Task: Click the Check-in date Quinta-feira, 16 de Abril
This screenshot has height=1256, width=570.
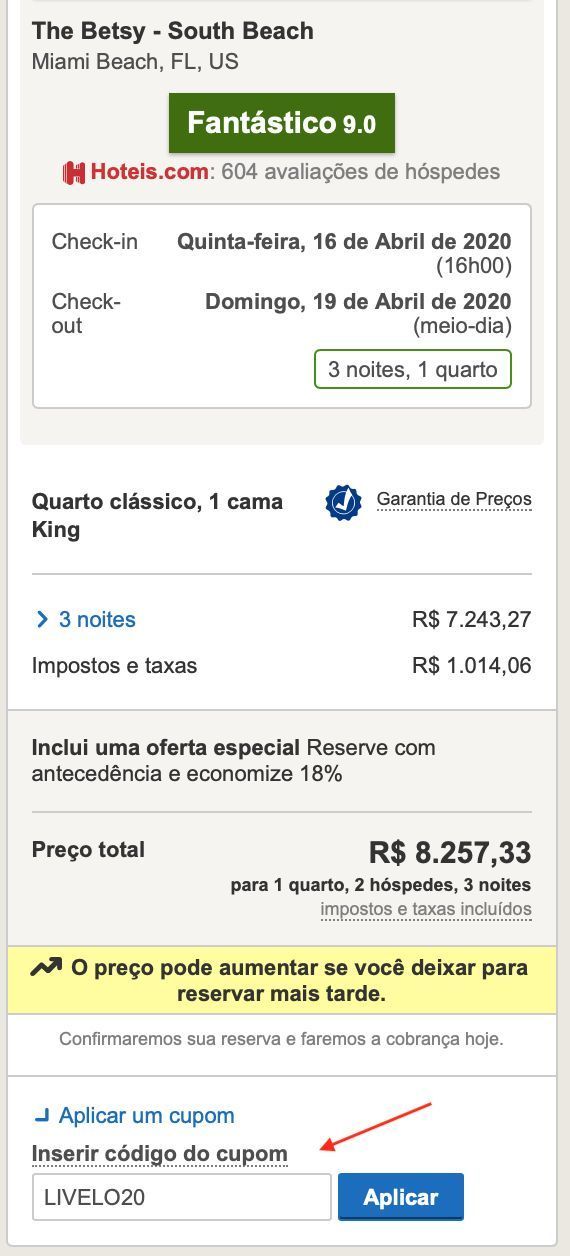Action: click(344, 242)
